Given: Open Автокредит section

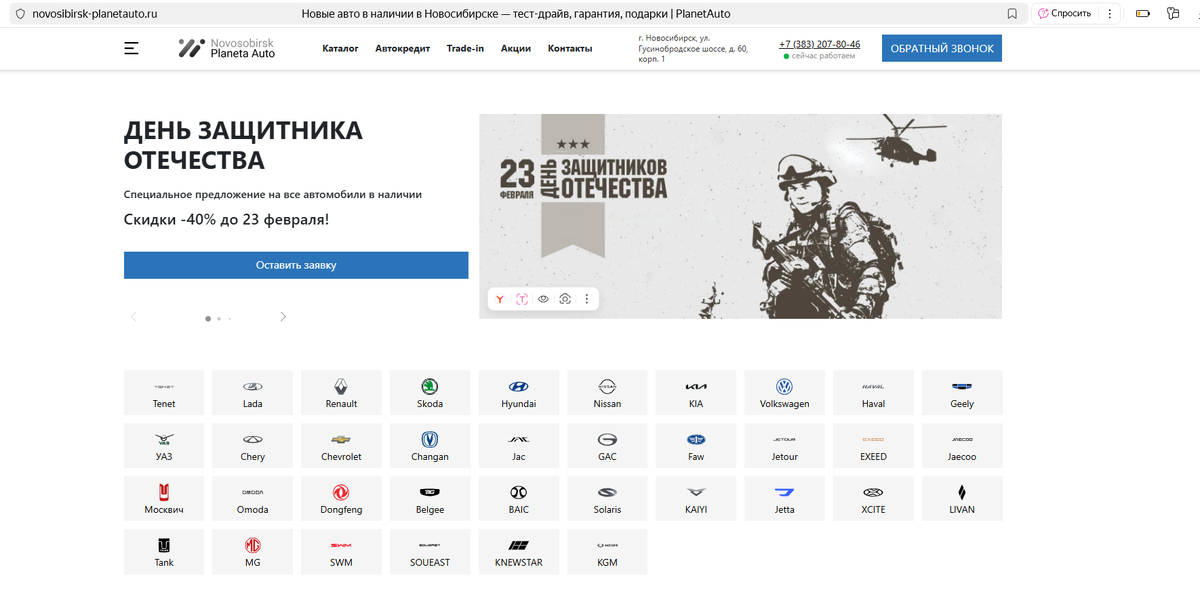Looking at the screenshot, I should click(403, 48).
